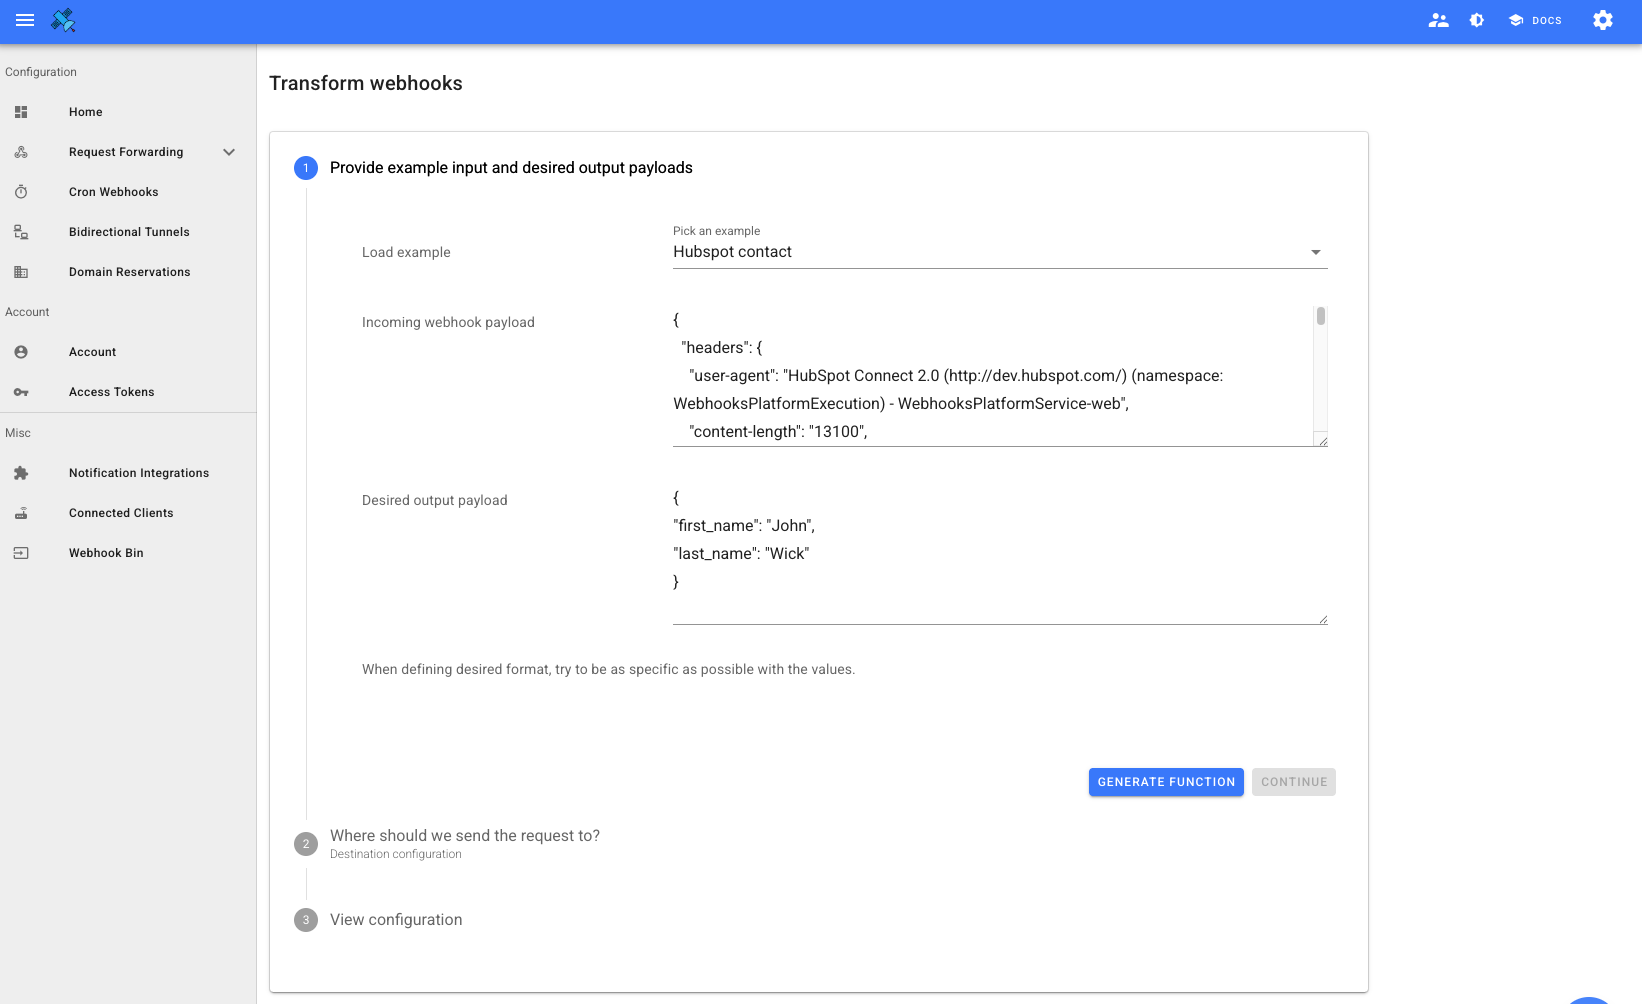
Task: Open Domain Reservations via its building icon
Action: 21,271
